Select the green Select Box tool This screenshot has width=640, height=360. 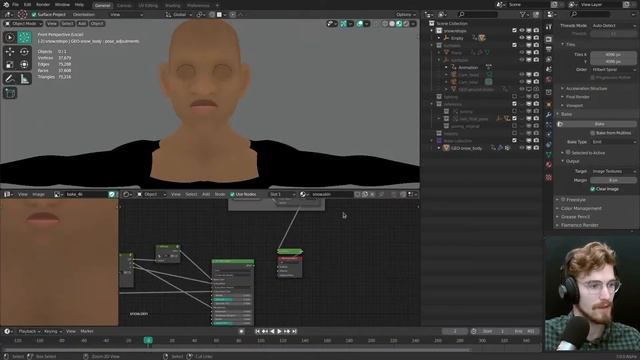(24, 37)
